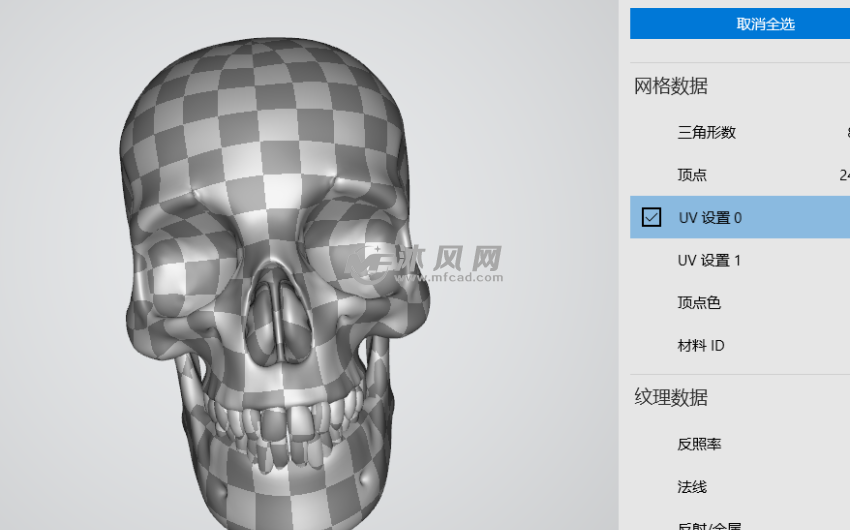Click the 网格数据 section heading
The image size is (850, 530).
coord(671,86)
